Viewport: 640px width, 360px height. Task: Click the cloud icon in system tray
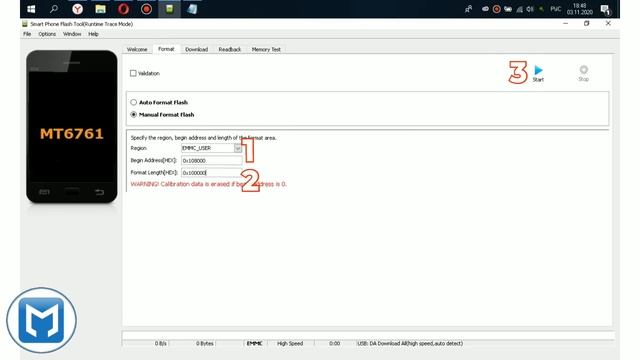point(485,9)
